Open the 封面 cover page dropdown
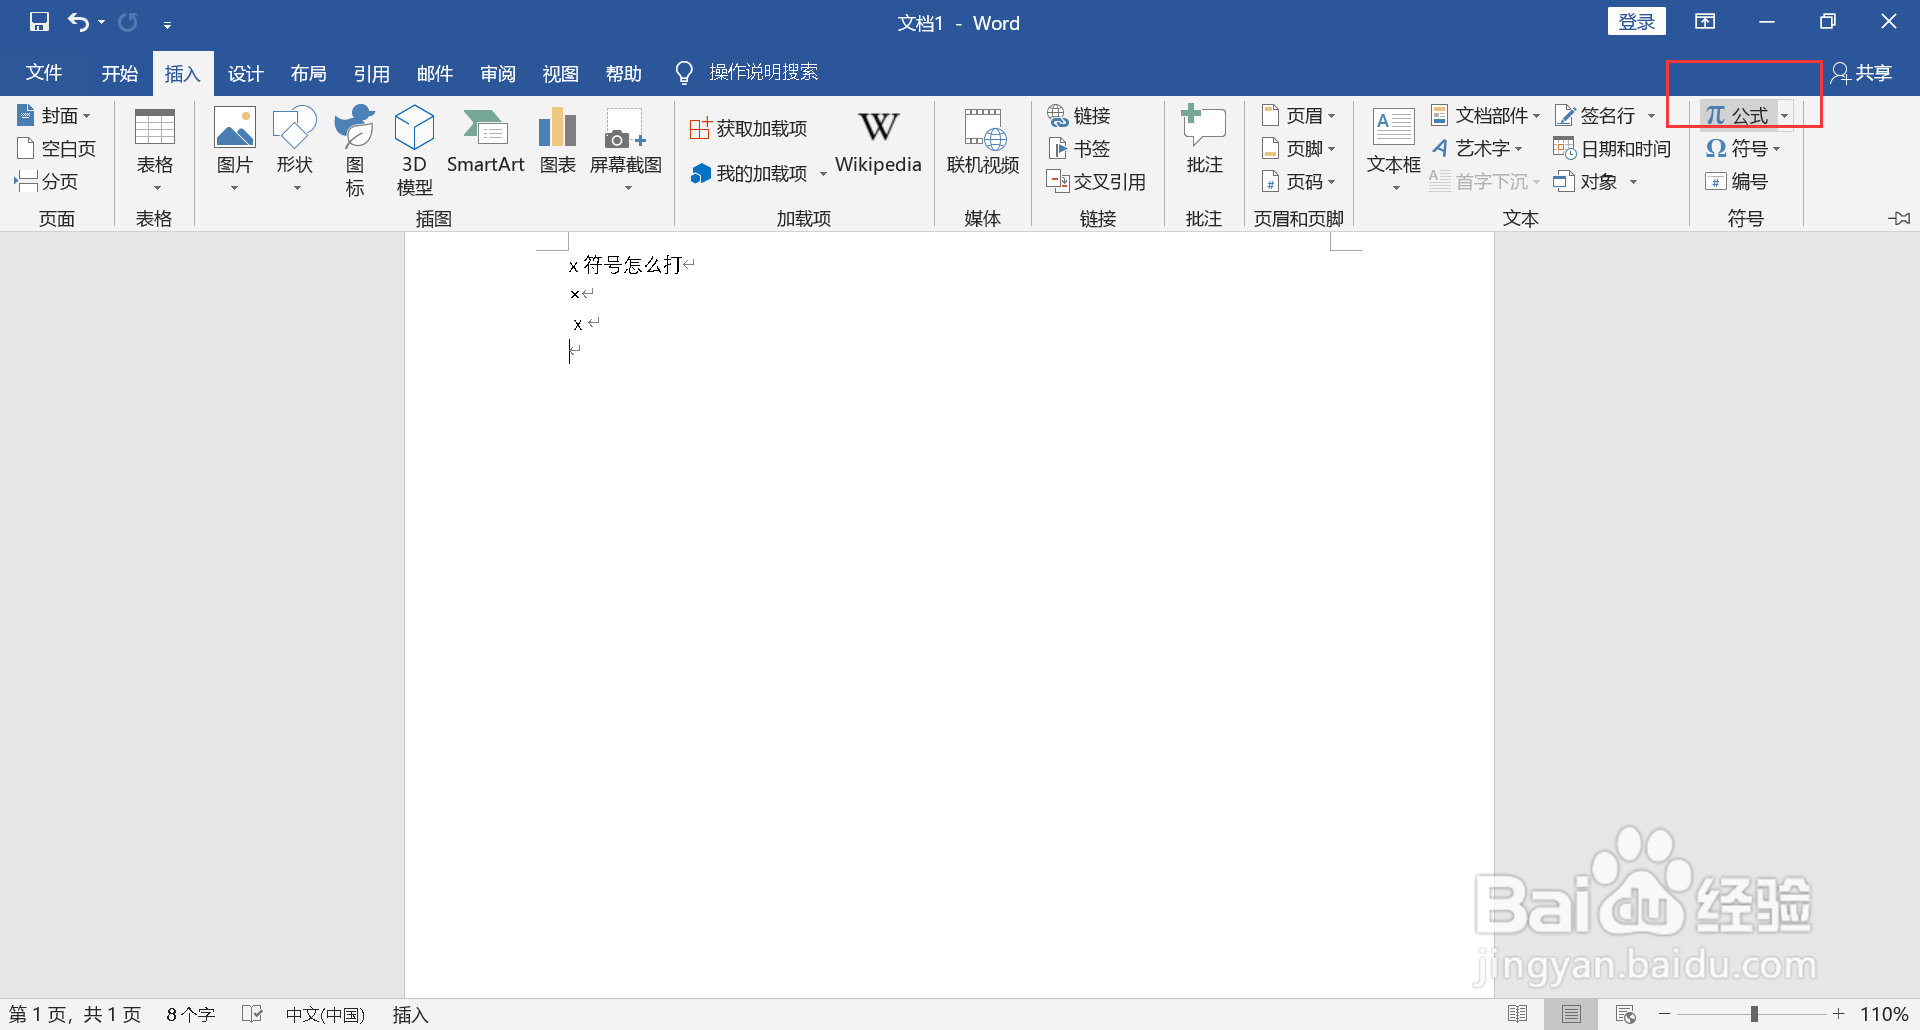1920x1030 pixels. (54, 116)
